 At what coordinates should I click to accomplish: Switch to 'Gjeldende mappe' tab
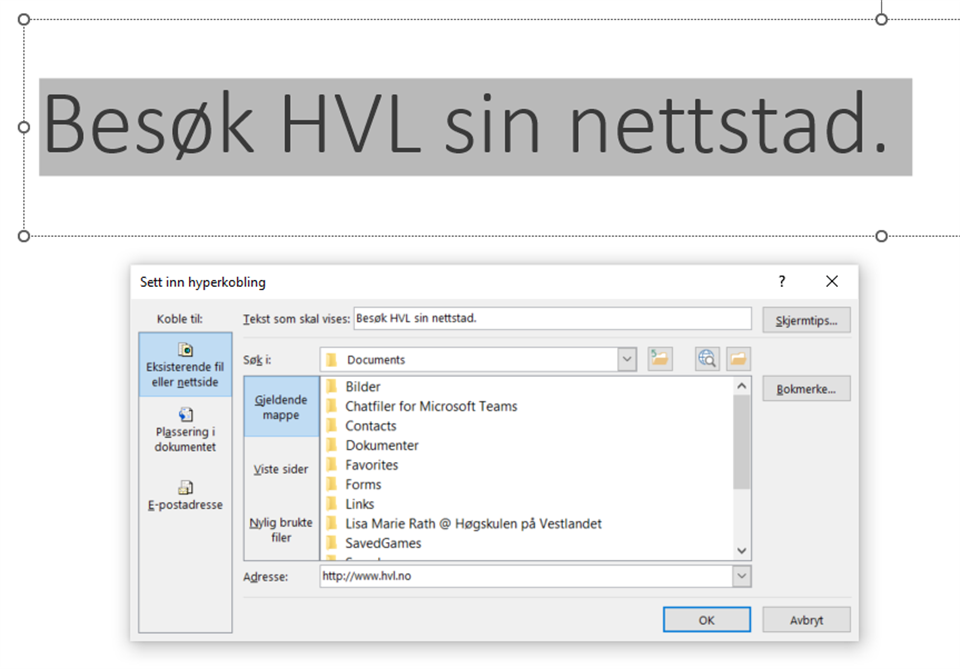[281, 407]
